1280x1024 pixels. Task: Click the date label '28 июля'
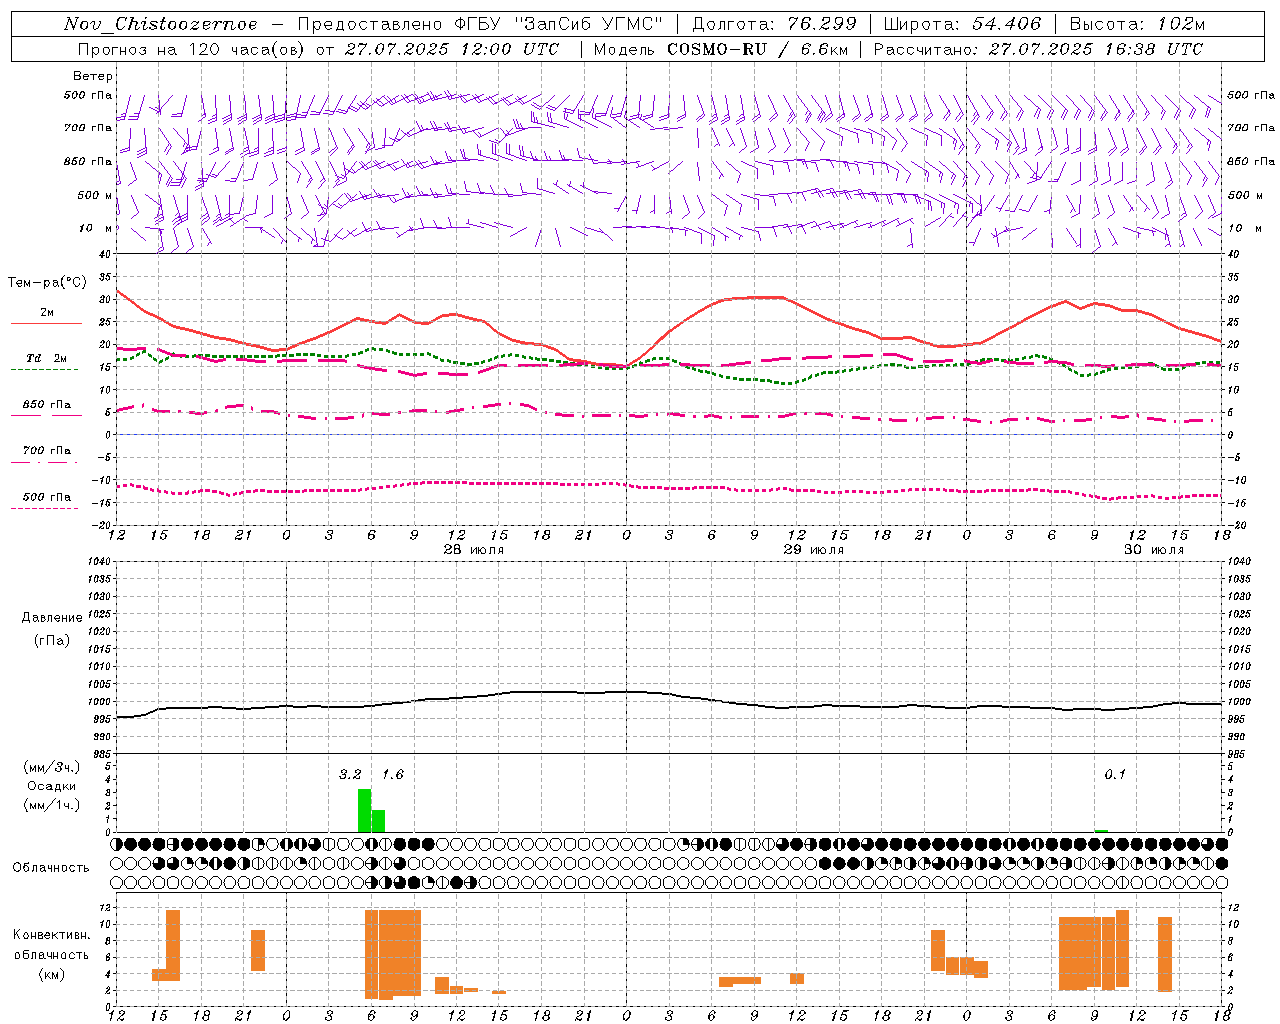(x=475, y=550)
